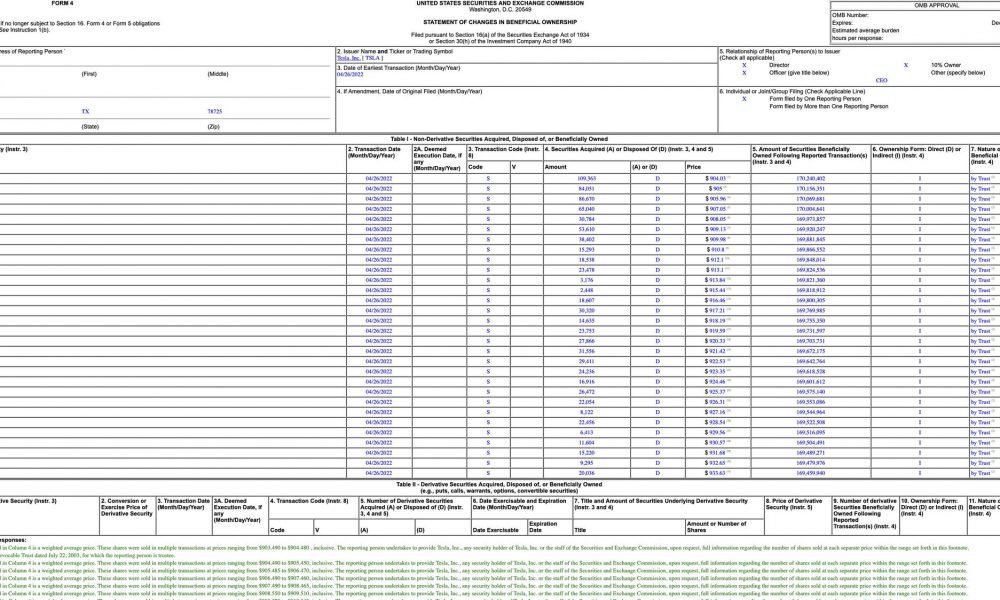This screenshot has height=600, width=1000.
Task: Click the amount 24,236
Action: [x=586, y=372]
